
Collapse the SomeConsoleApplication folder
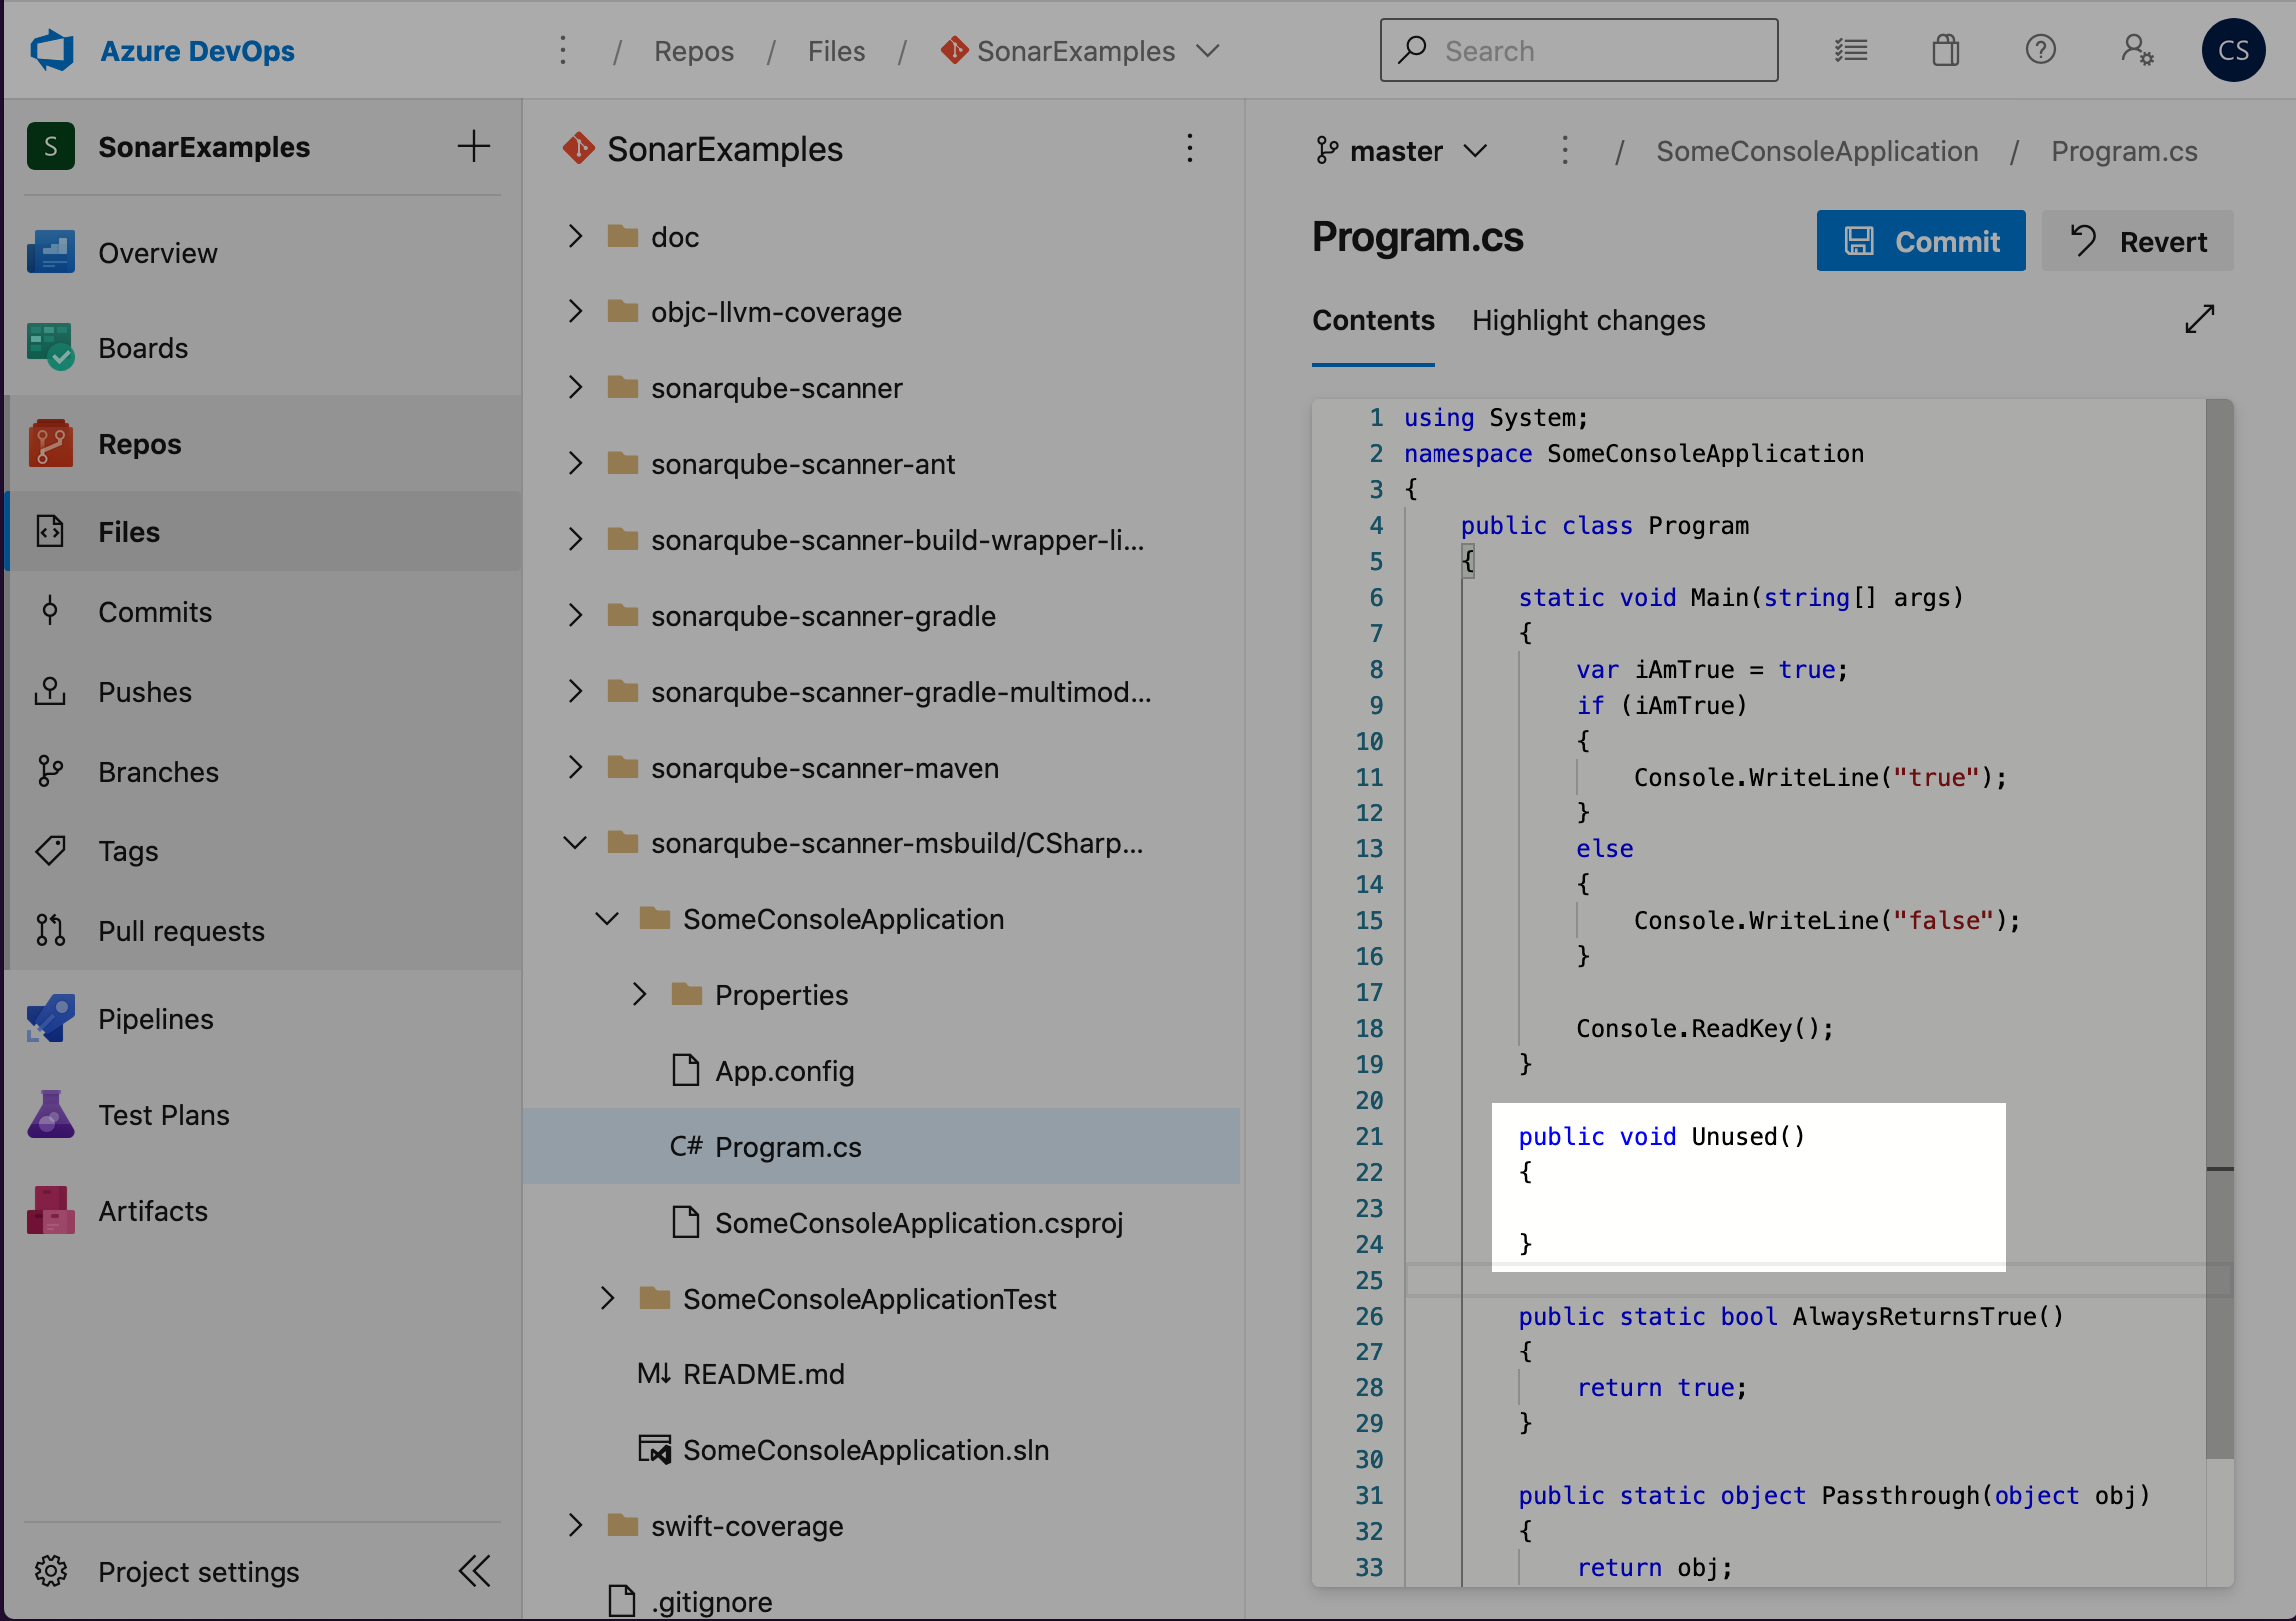pos(607,919)
